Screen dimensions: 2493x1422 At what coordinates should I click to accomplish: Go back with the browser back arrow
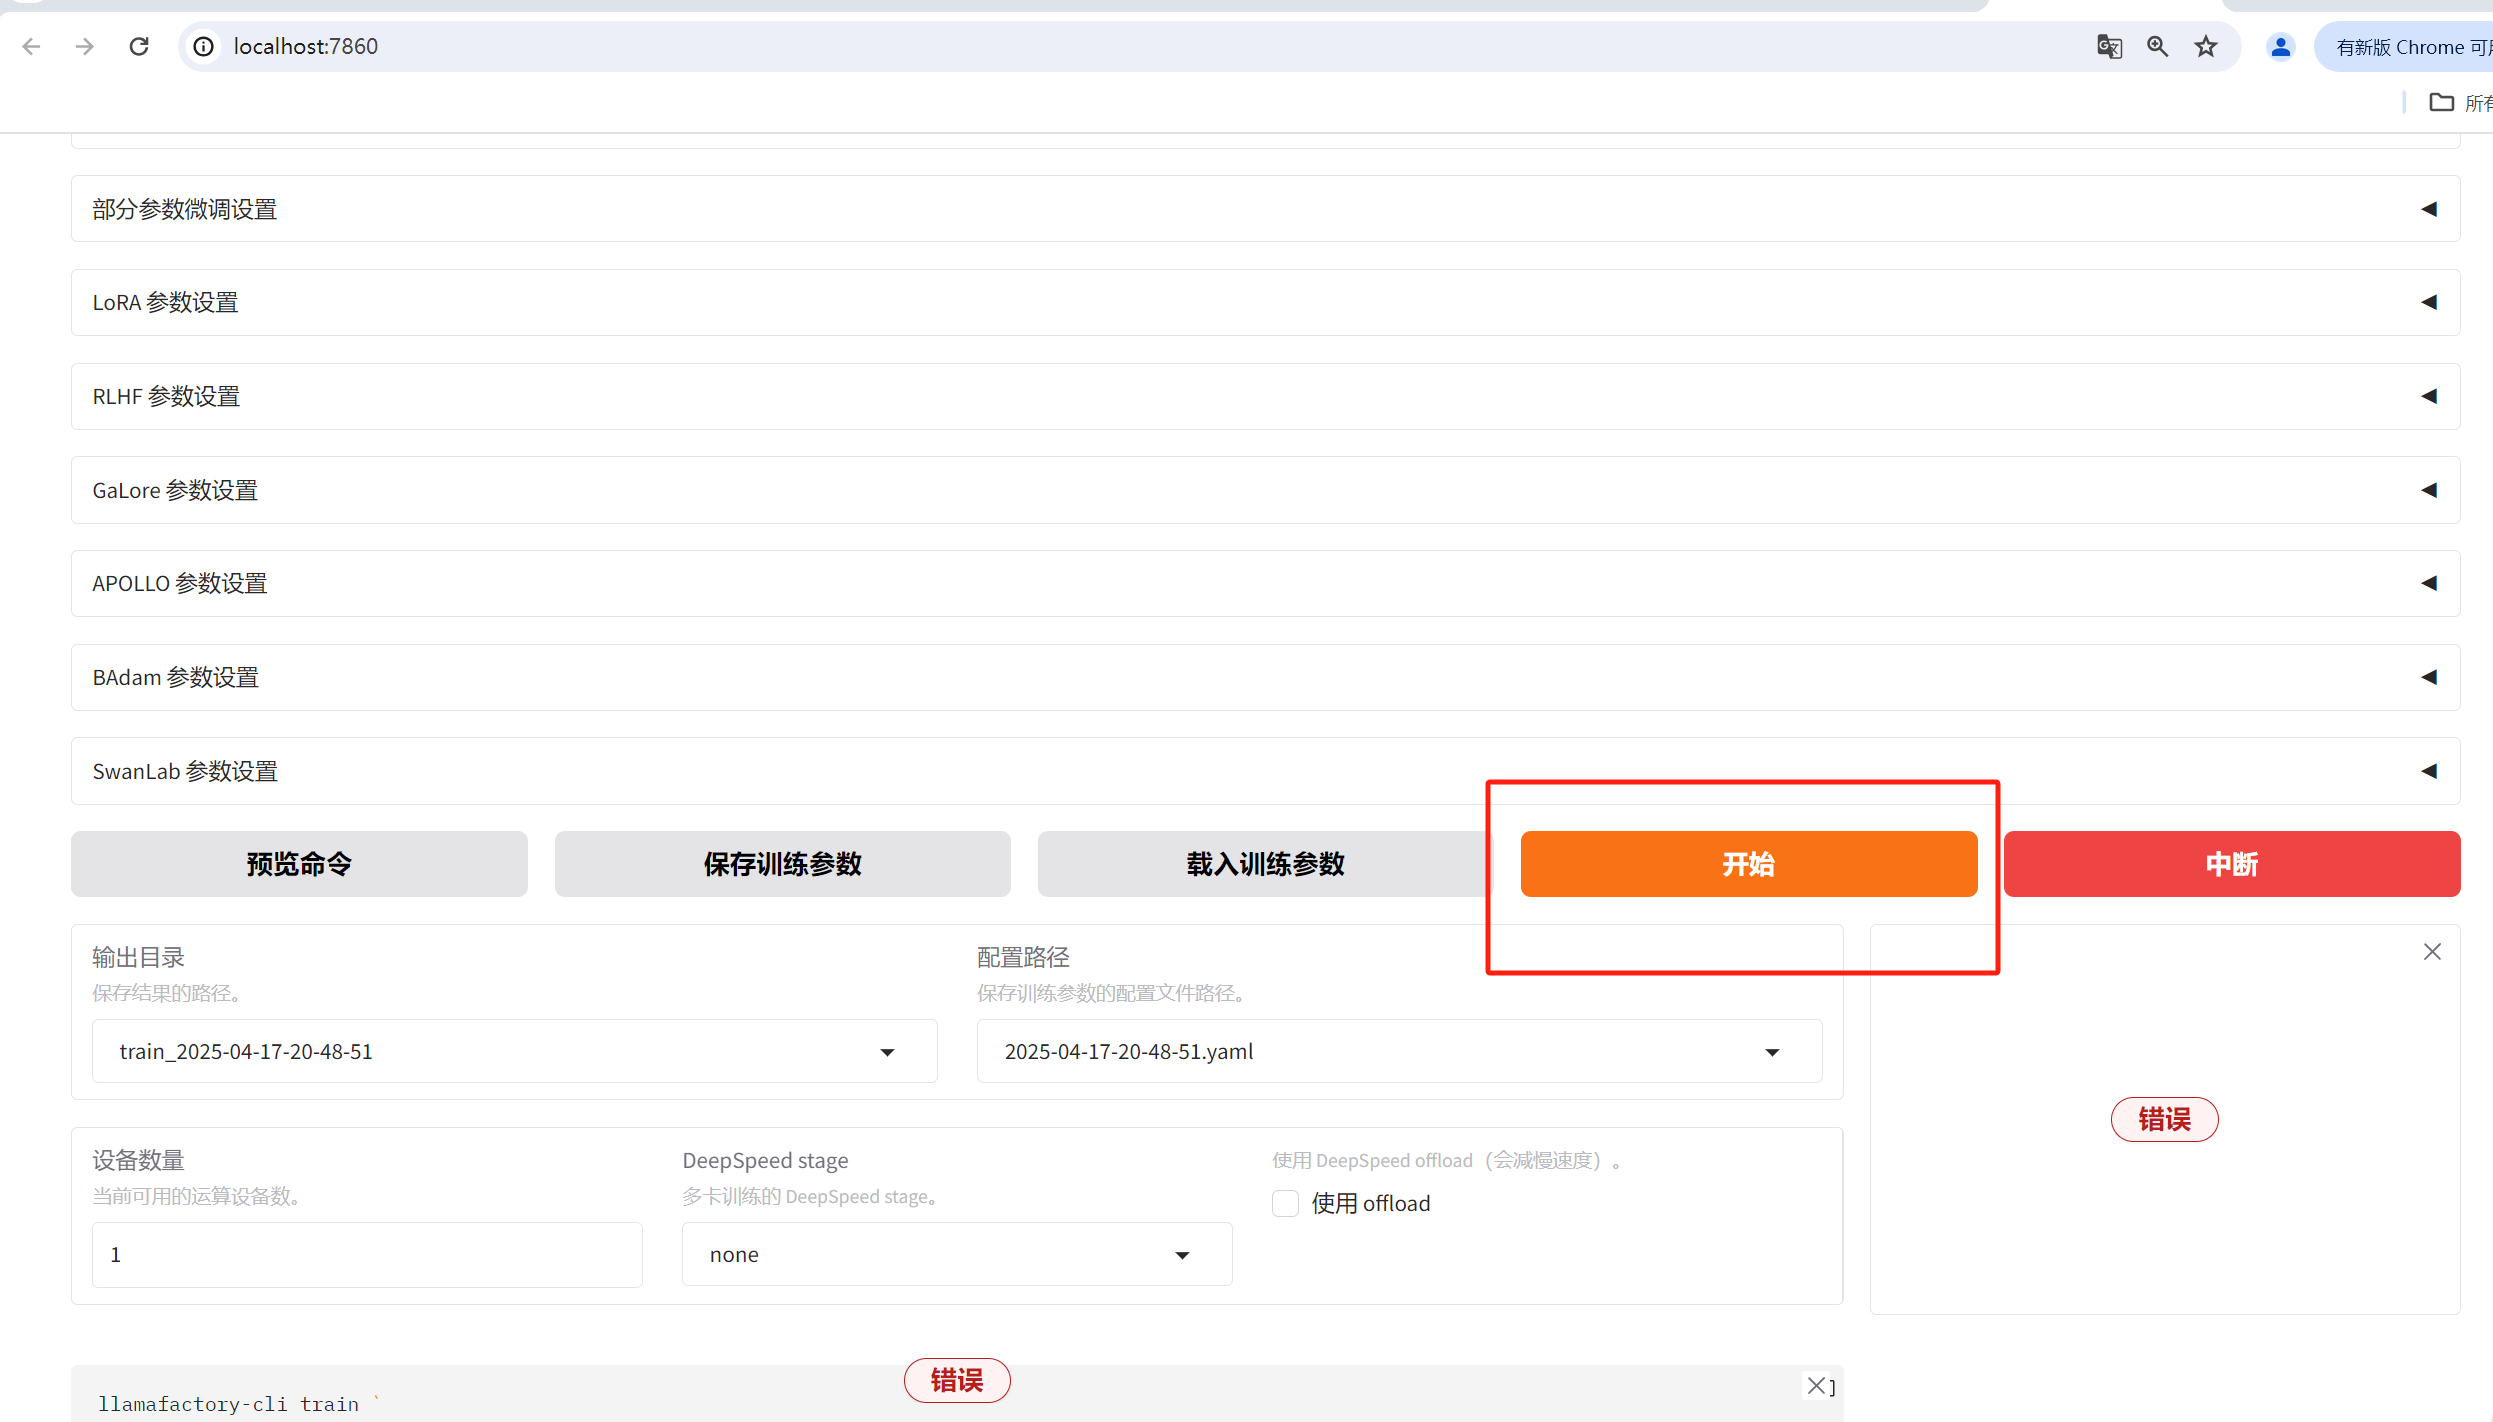pos(32,46)
